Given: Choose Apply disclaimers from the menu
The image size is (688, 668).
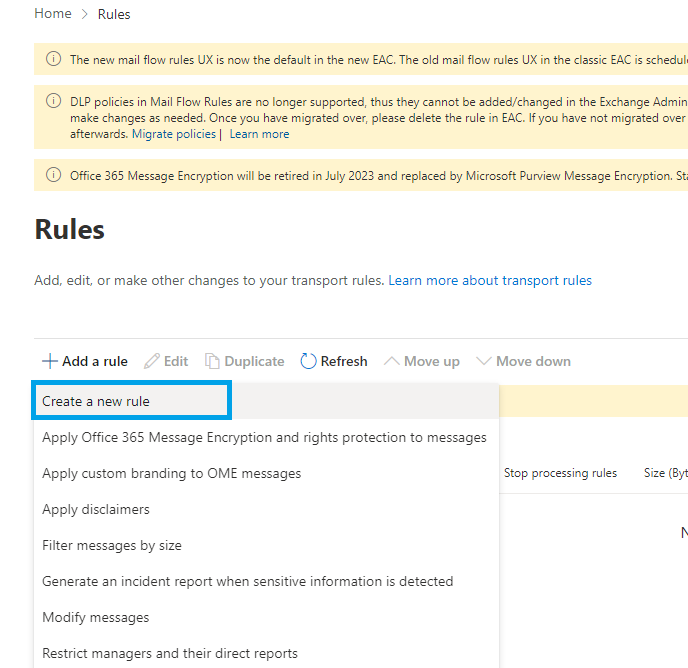Looking at the screenshot, I should pos(96,509).
